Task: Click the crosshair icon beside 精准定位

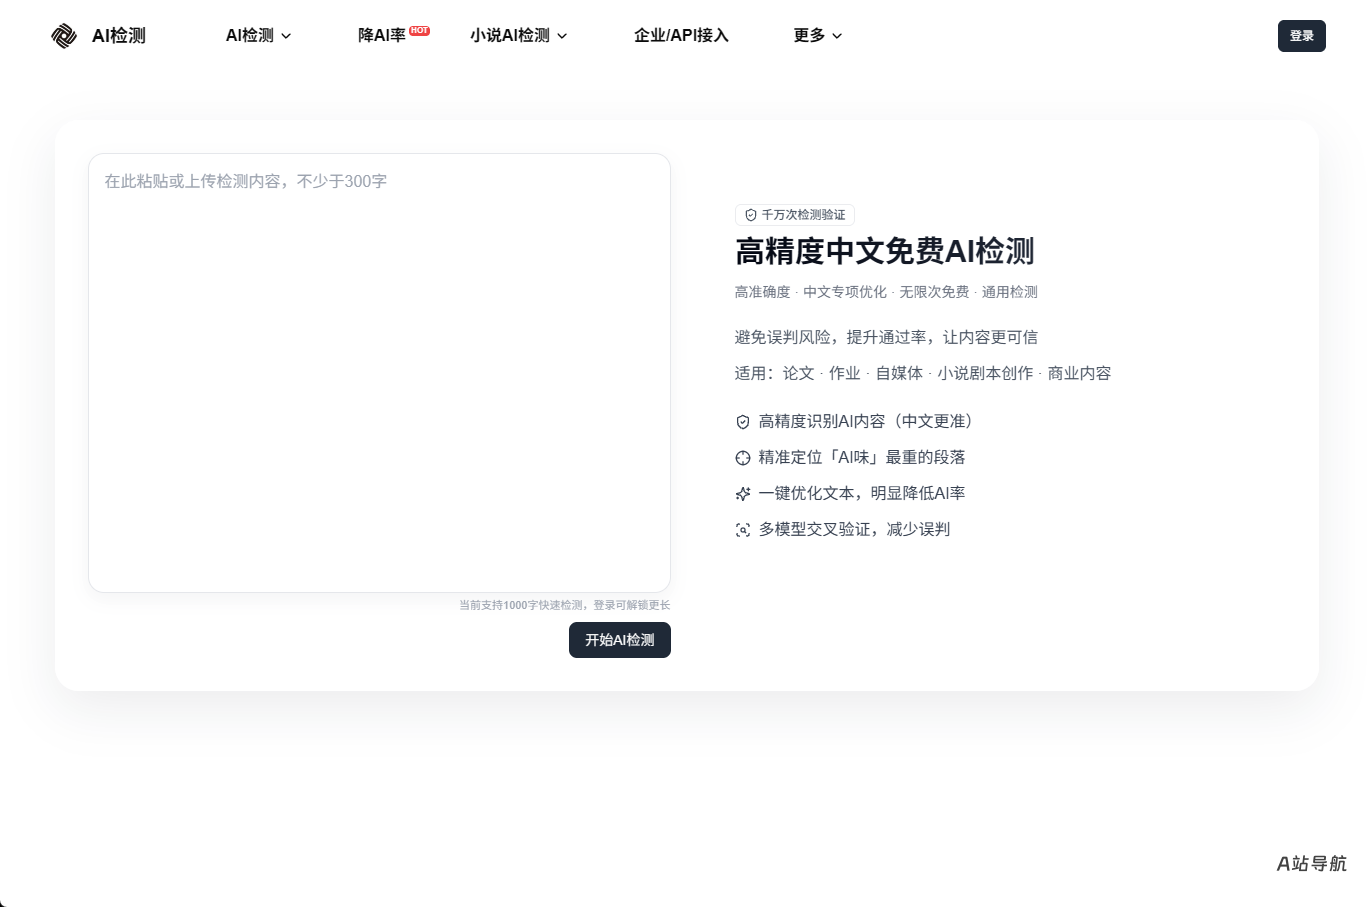Action: click(743, 458)
